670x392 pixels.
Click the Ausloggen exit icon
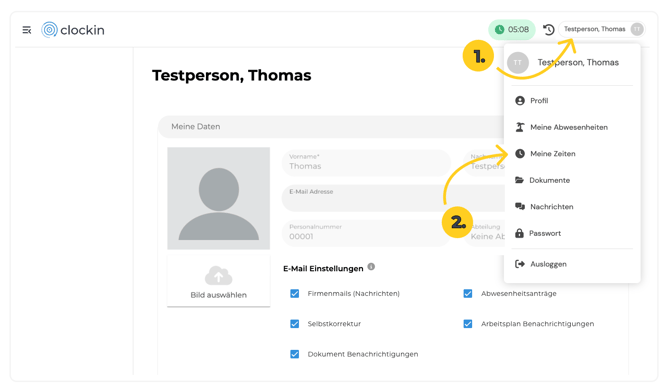pos(520,264)
